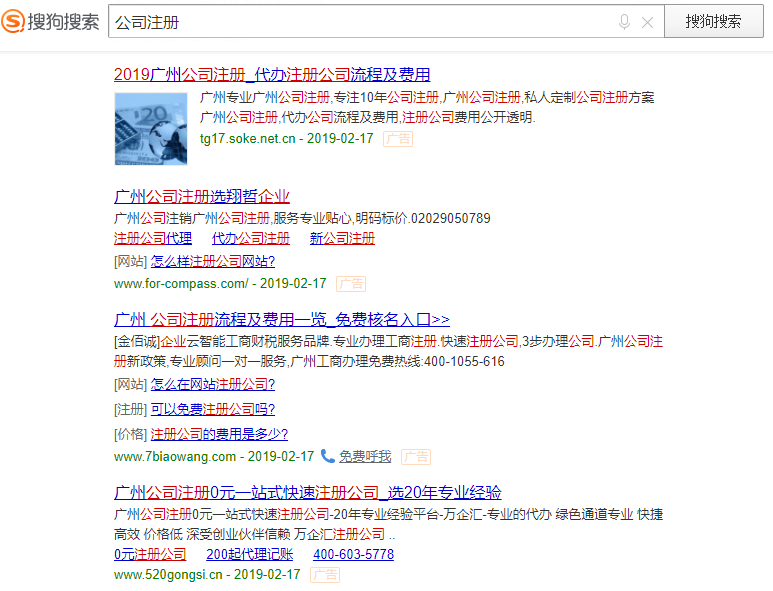
Task: Click the microphone voice search icon
Action: (x=624, y=22)
